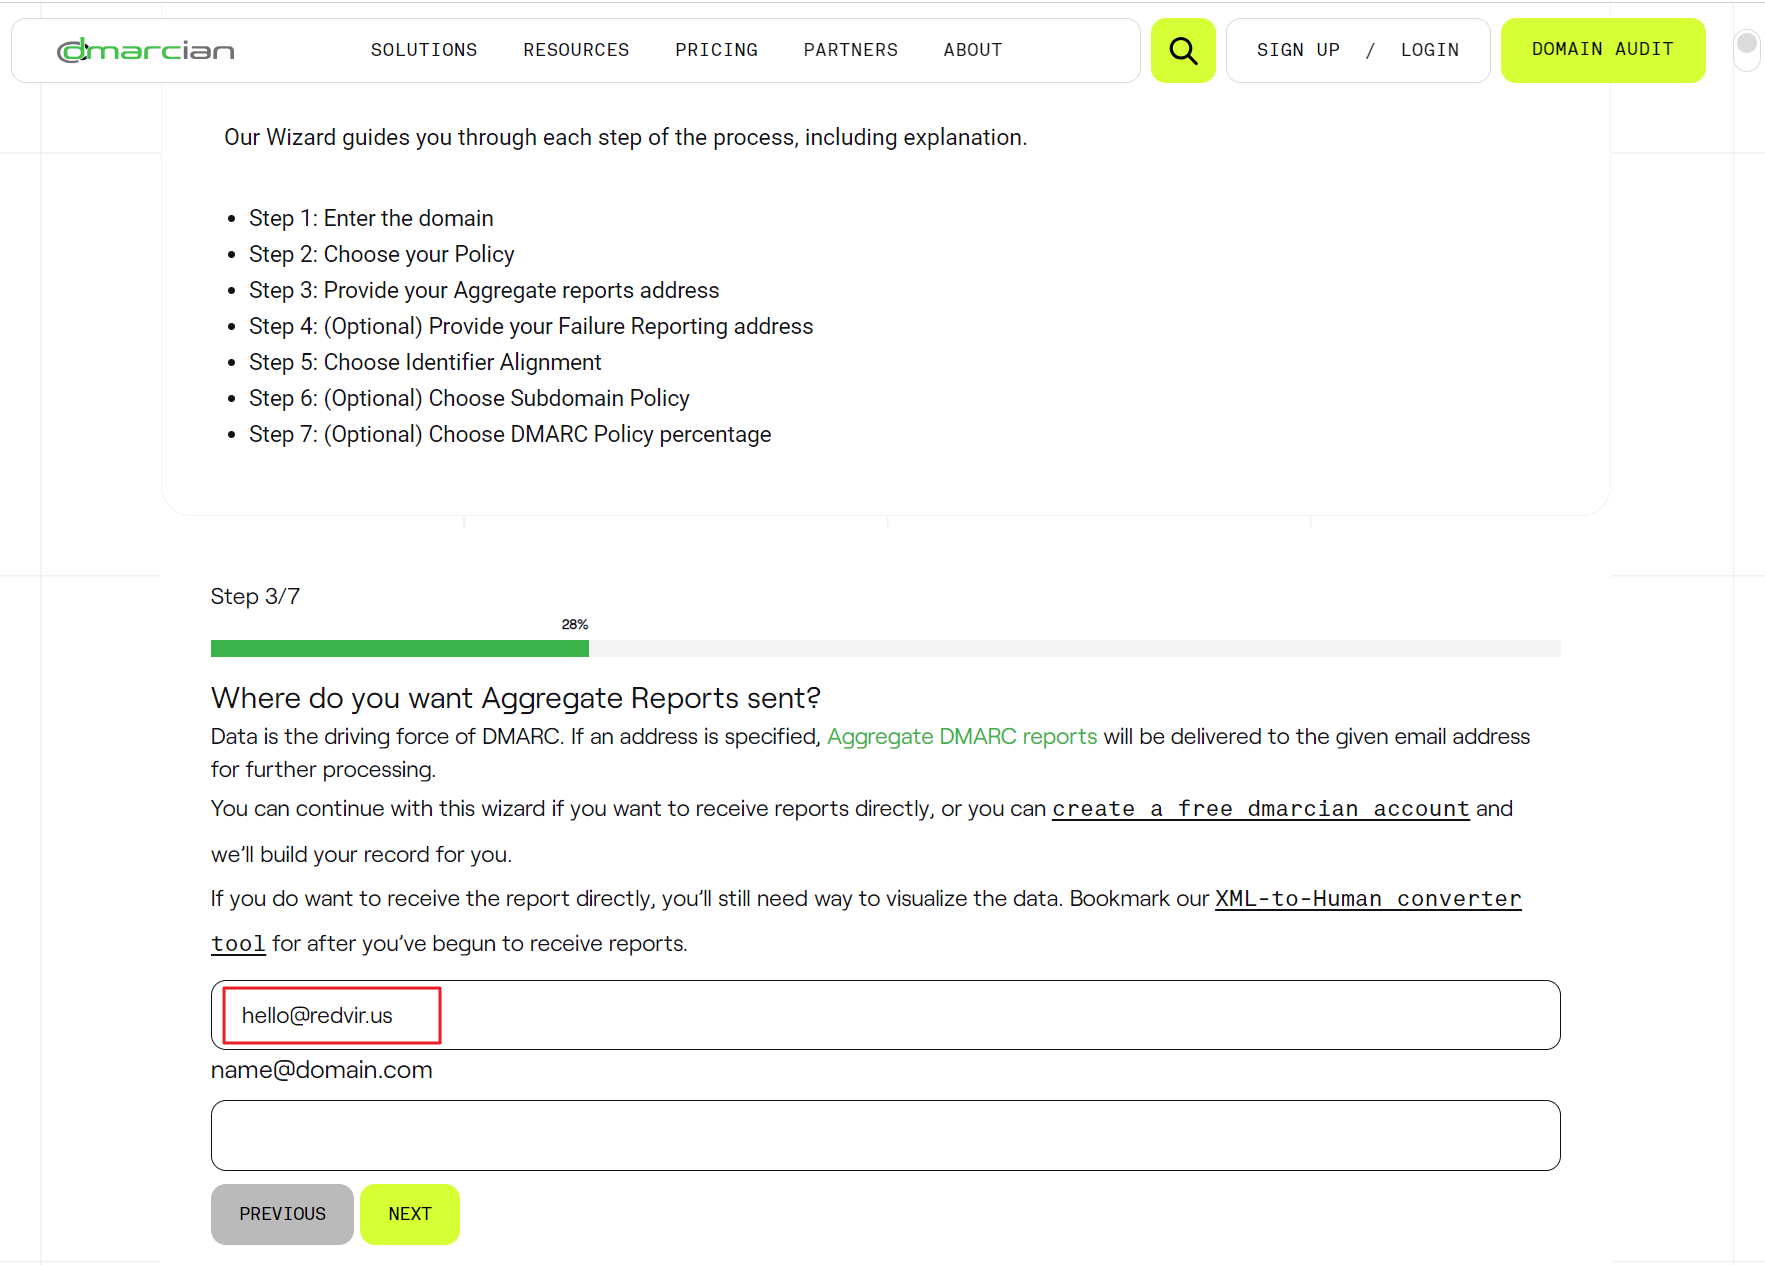Follow the Aggregate DMARC reports link
1765x1265 pixels.
(x=962, y=737)
